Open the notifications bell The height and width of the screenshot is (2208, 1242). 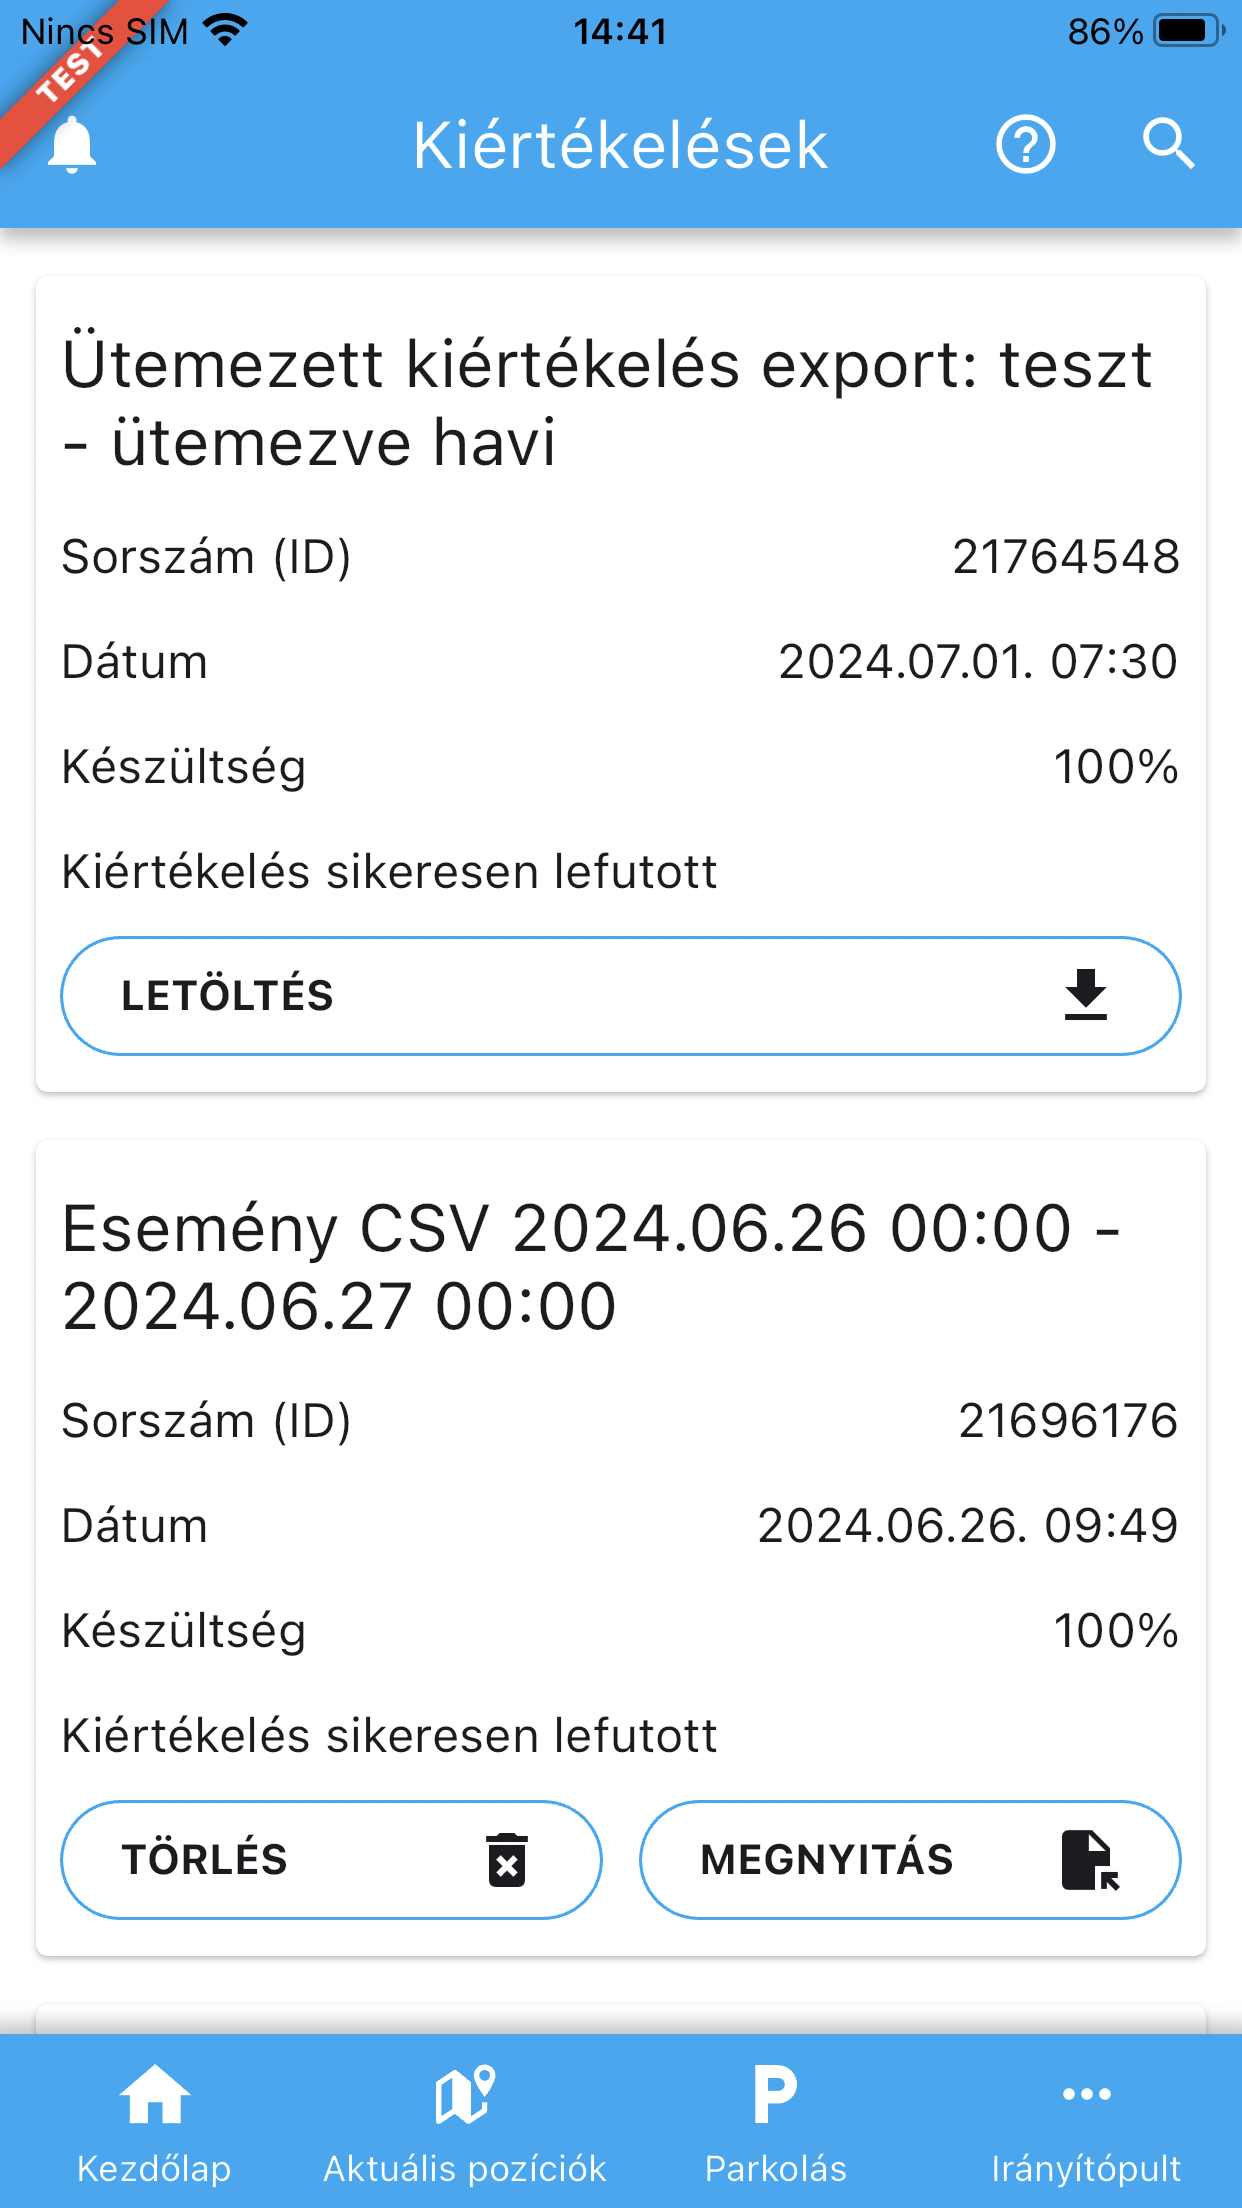tap(72, 145)
